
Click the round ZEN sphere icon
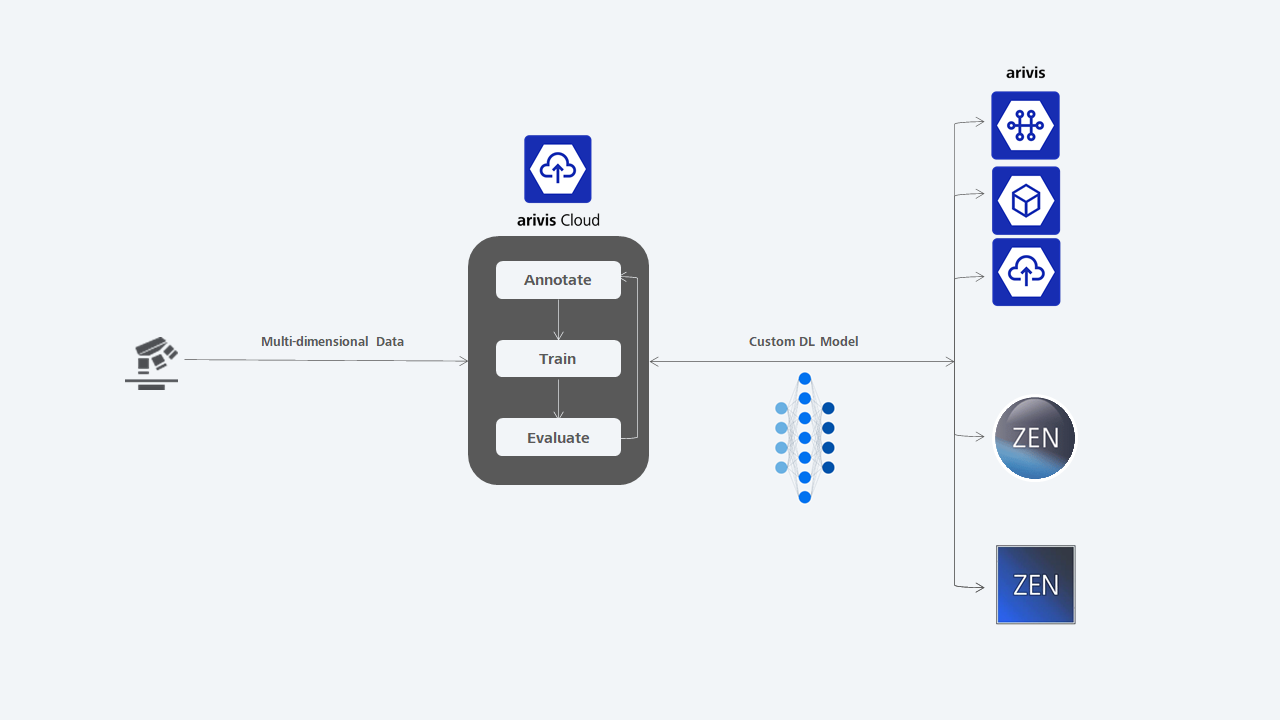pyautogui.click(x=1035, y=438)
